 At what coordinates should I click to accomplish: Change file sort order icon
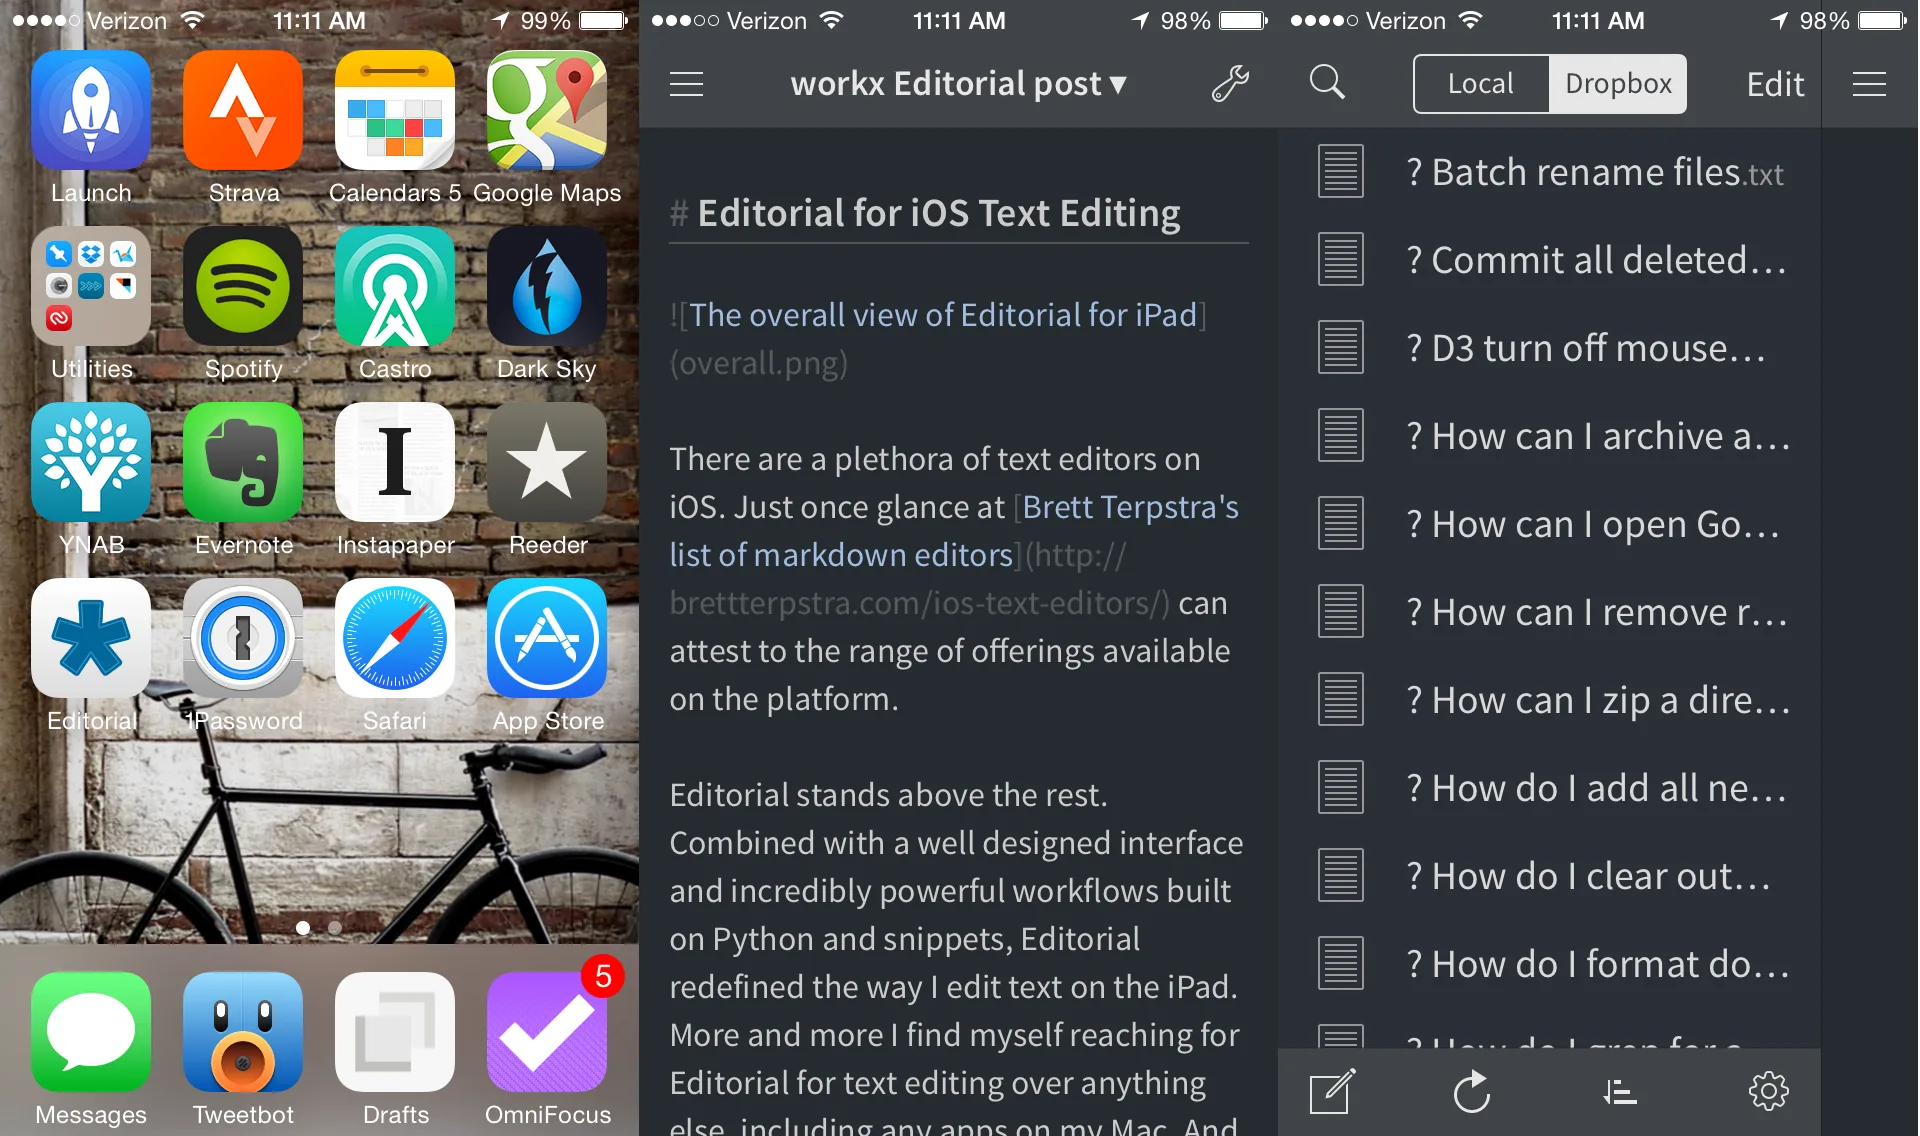pyautogui.click(x=1619, y=1092)
